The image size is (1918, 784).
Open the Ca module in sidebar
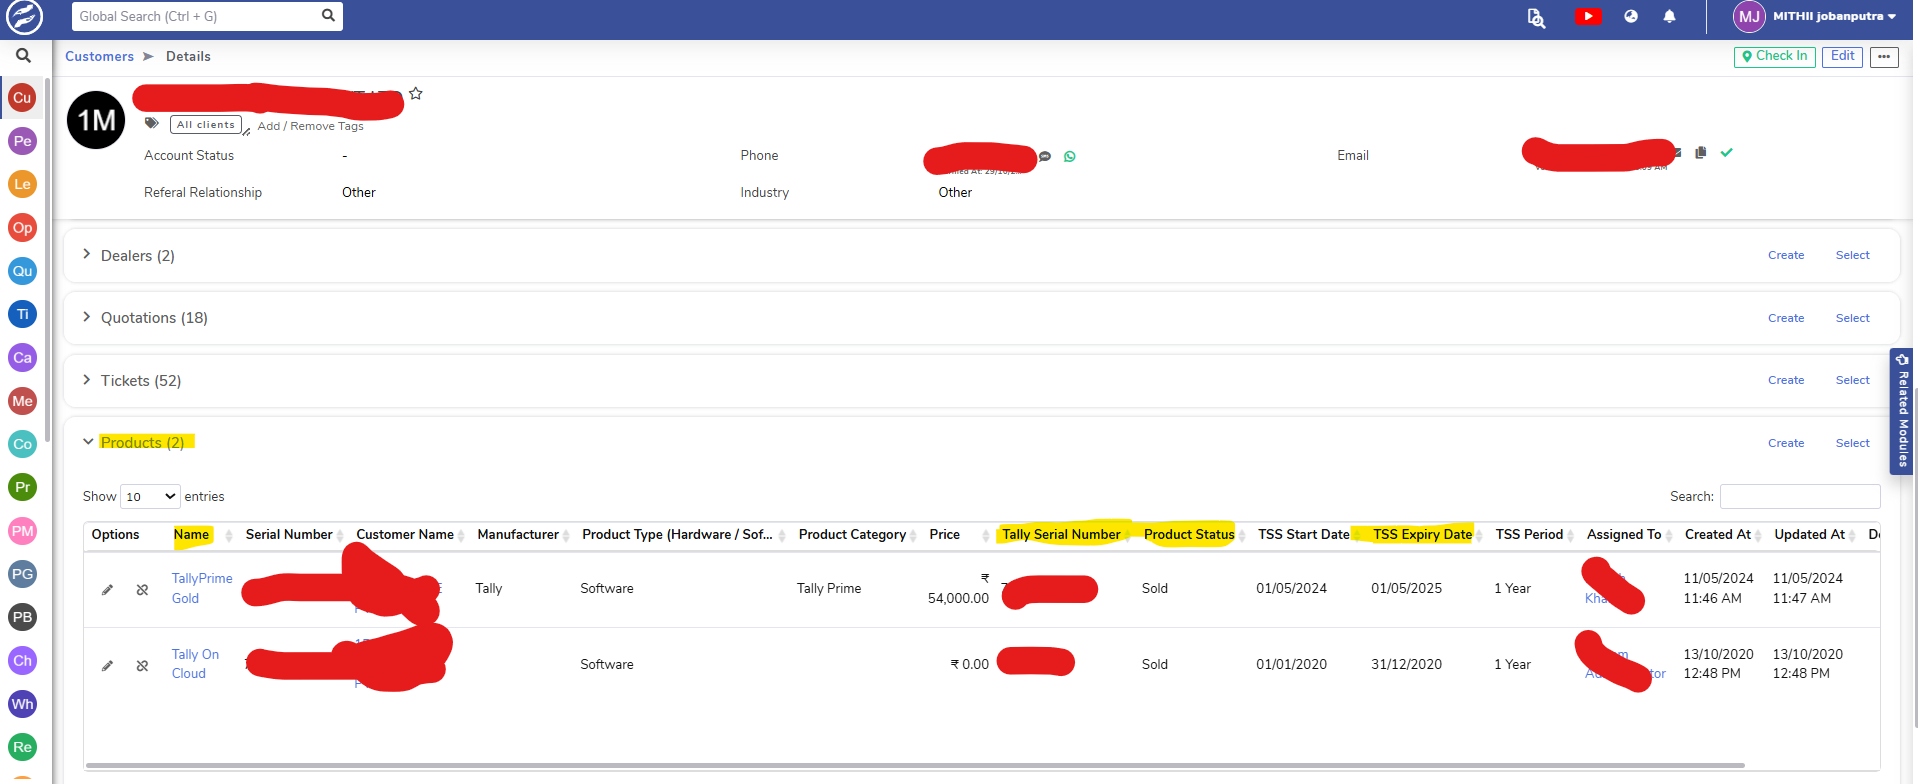[22, 357]
